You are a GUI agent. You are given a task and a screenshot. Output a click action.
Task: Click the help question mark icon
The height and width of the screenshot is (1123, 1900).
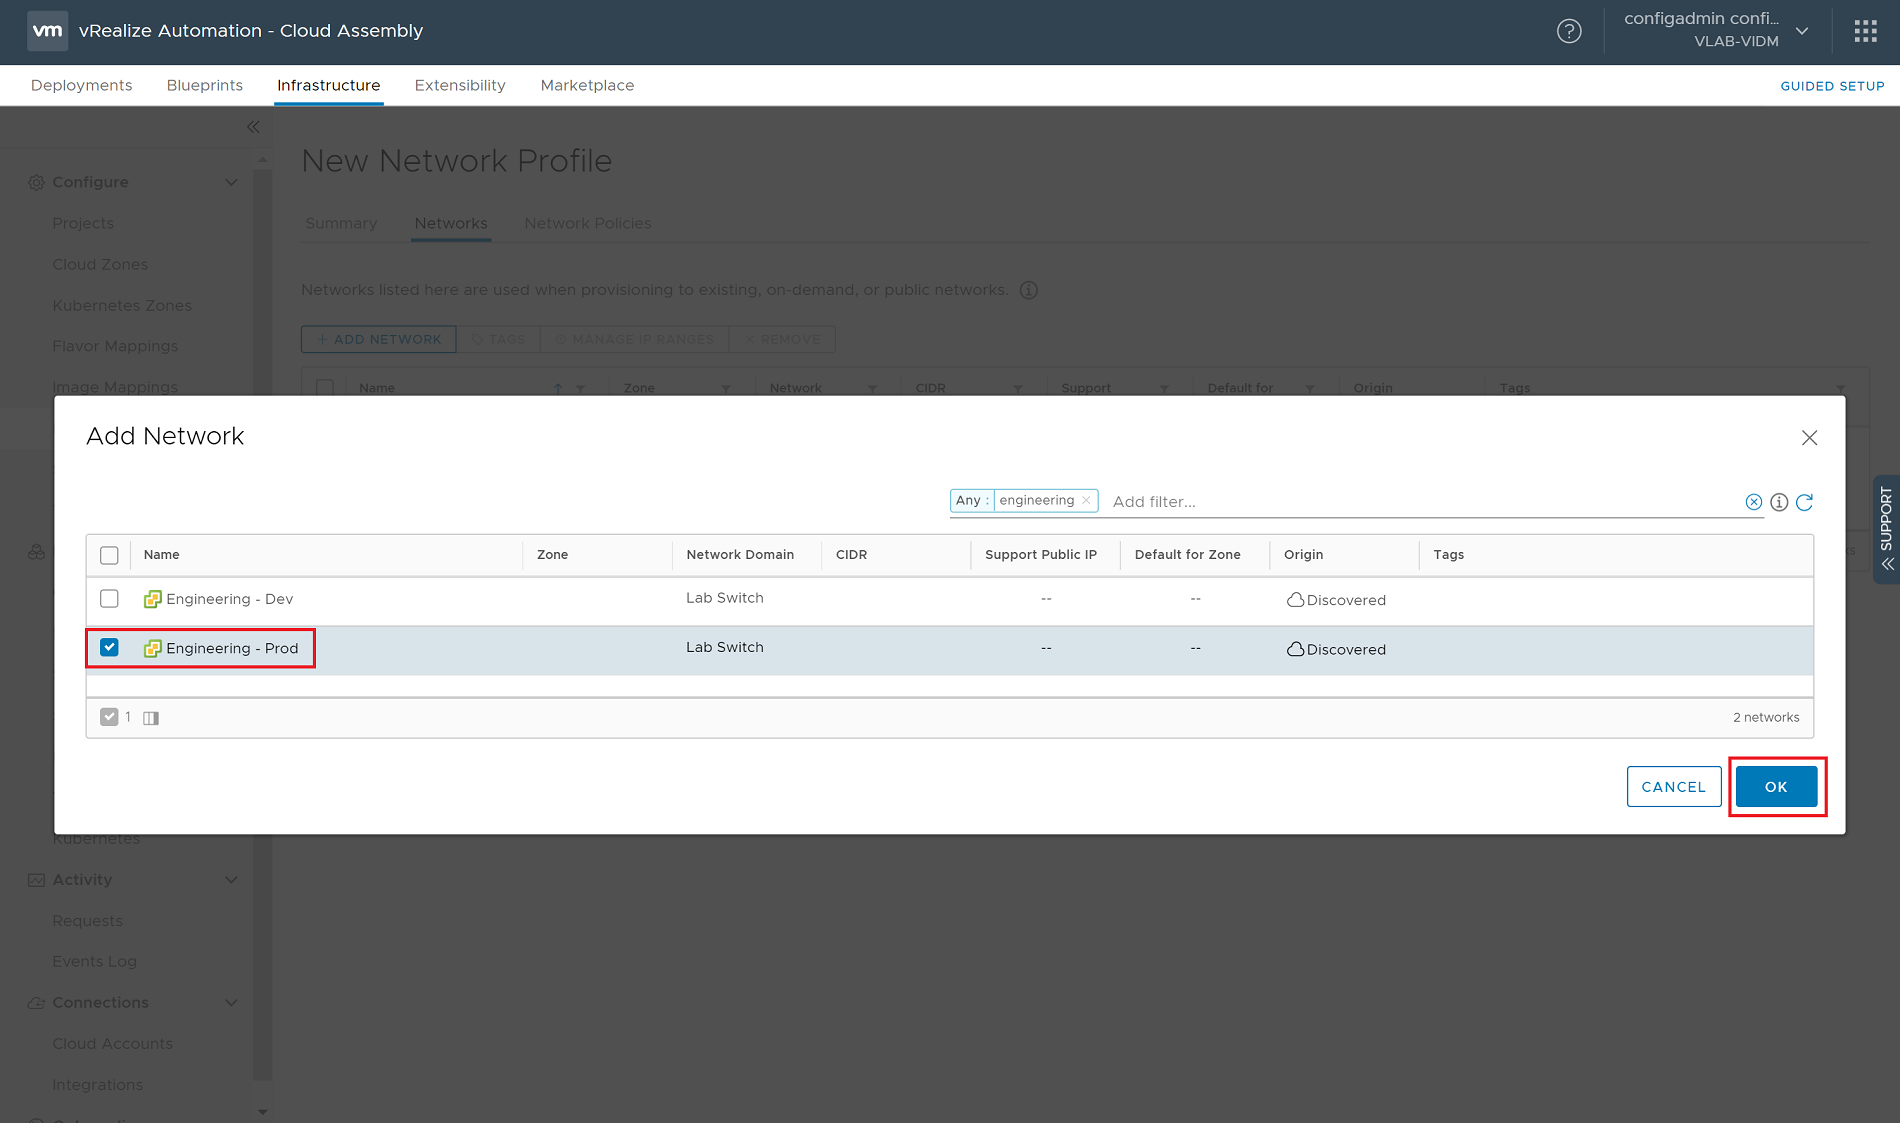pyautogui.click(x=1569, y=31)
